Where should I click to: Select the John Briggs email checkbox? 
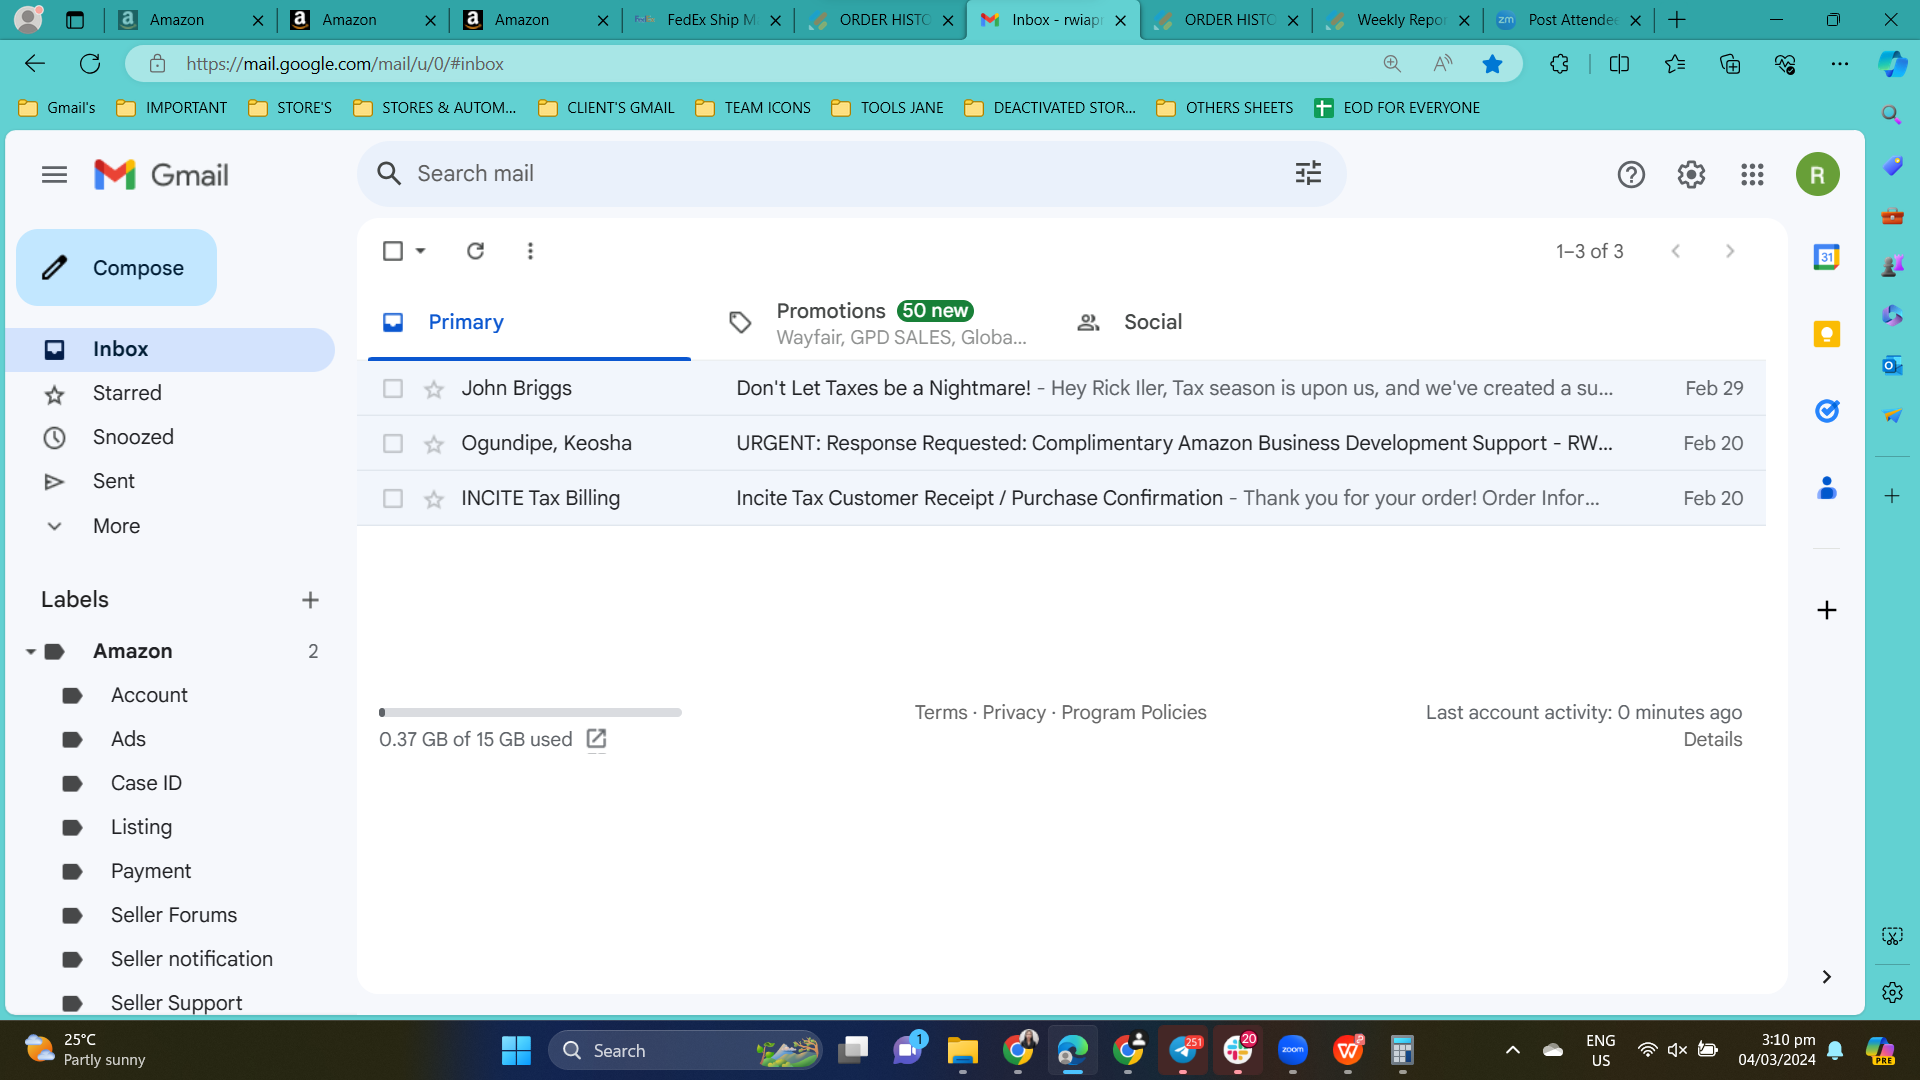point(393,388)
